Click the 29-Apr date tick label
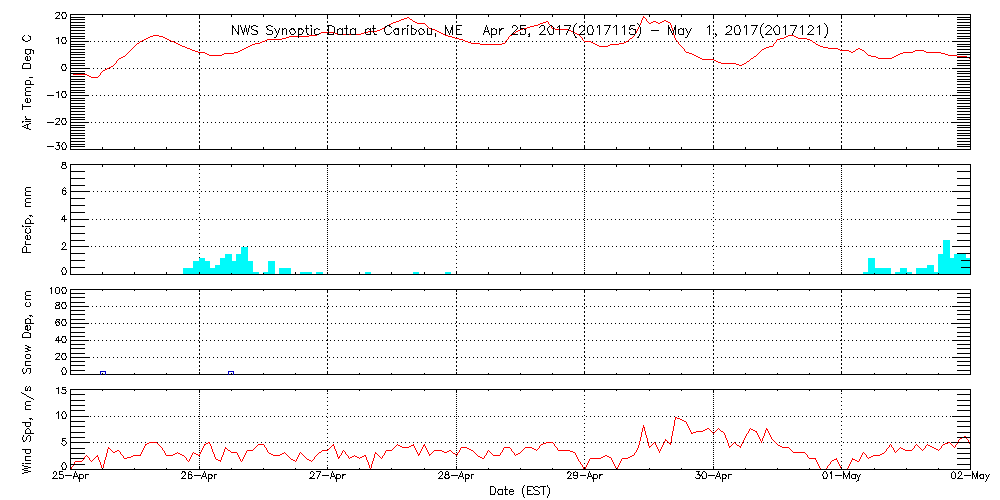This screenshot has width=1000, height=500. [x=585, y=477]
